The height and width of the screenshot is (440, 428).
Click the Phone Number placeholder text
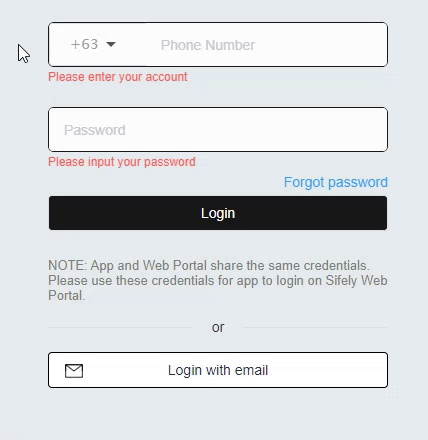coord(208,45)
